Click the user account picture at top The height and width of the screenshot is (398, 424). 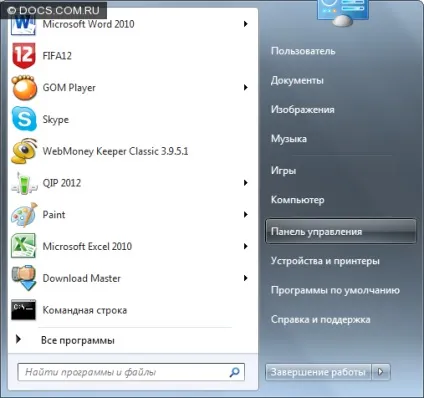pyautogui.click(x=343, y=13)
